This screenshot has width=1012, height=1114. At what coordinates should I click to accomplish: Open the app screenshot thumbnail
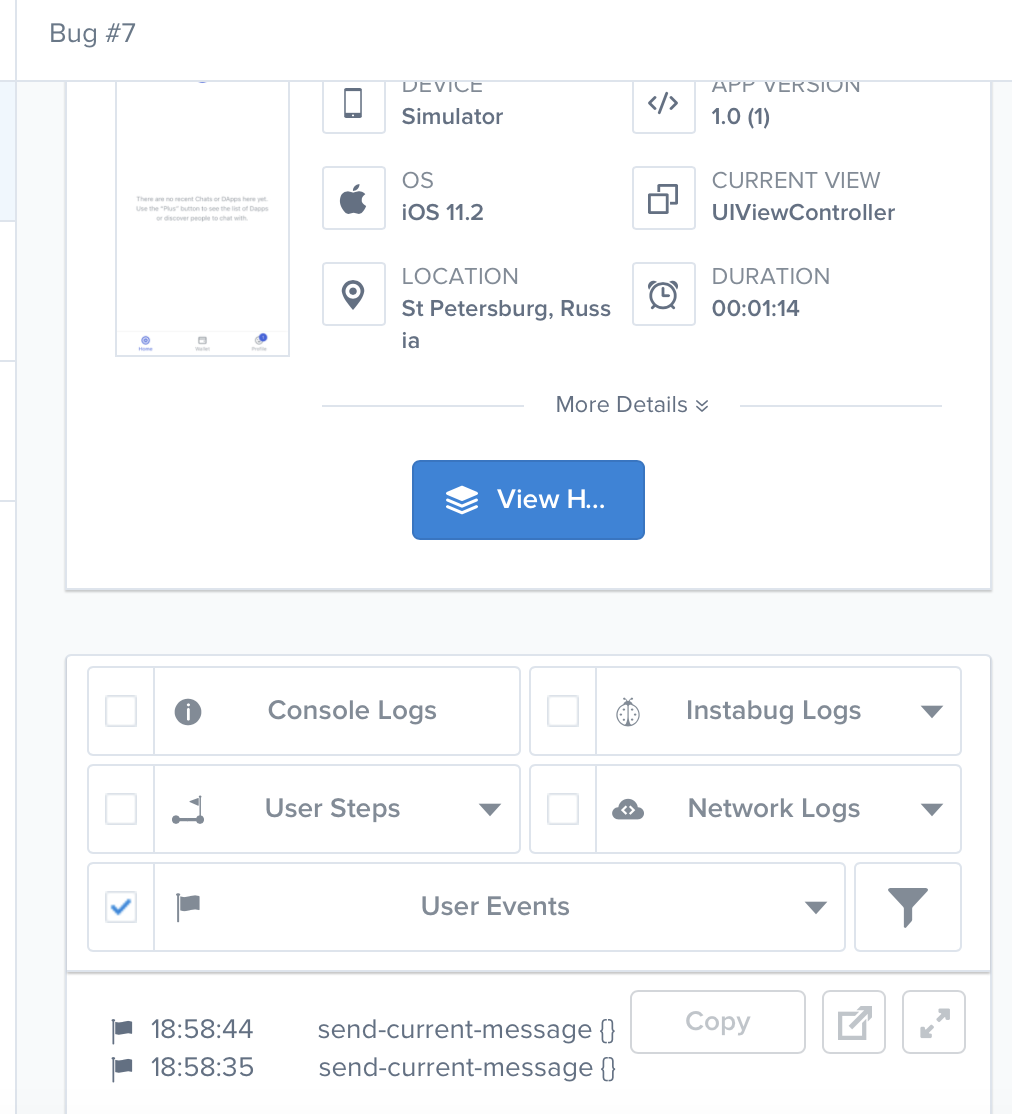[x=203, y=218]
